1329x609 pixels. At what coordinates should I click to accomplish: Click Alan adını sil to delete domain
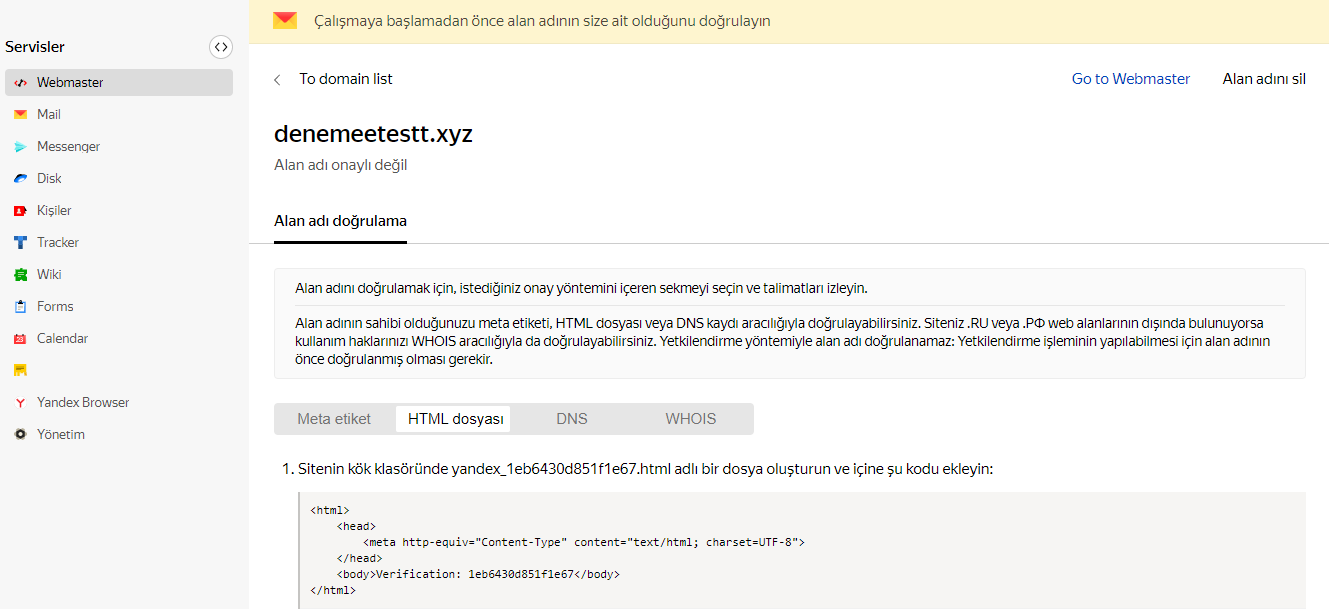point(1264,79)
